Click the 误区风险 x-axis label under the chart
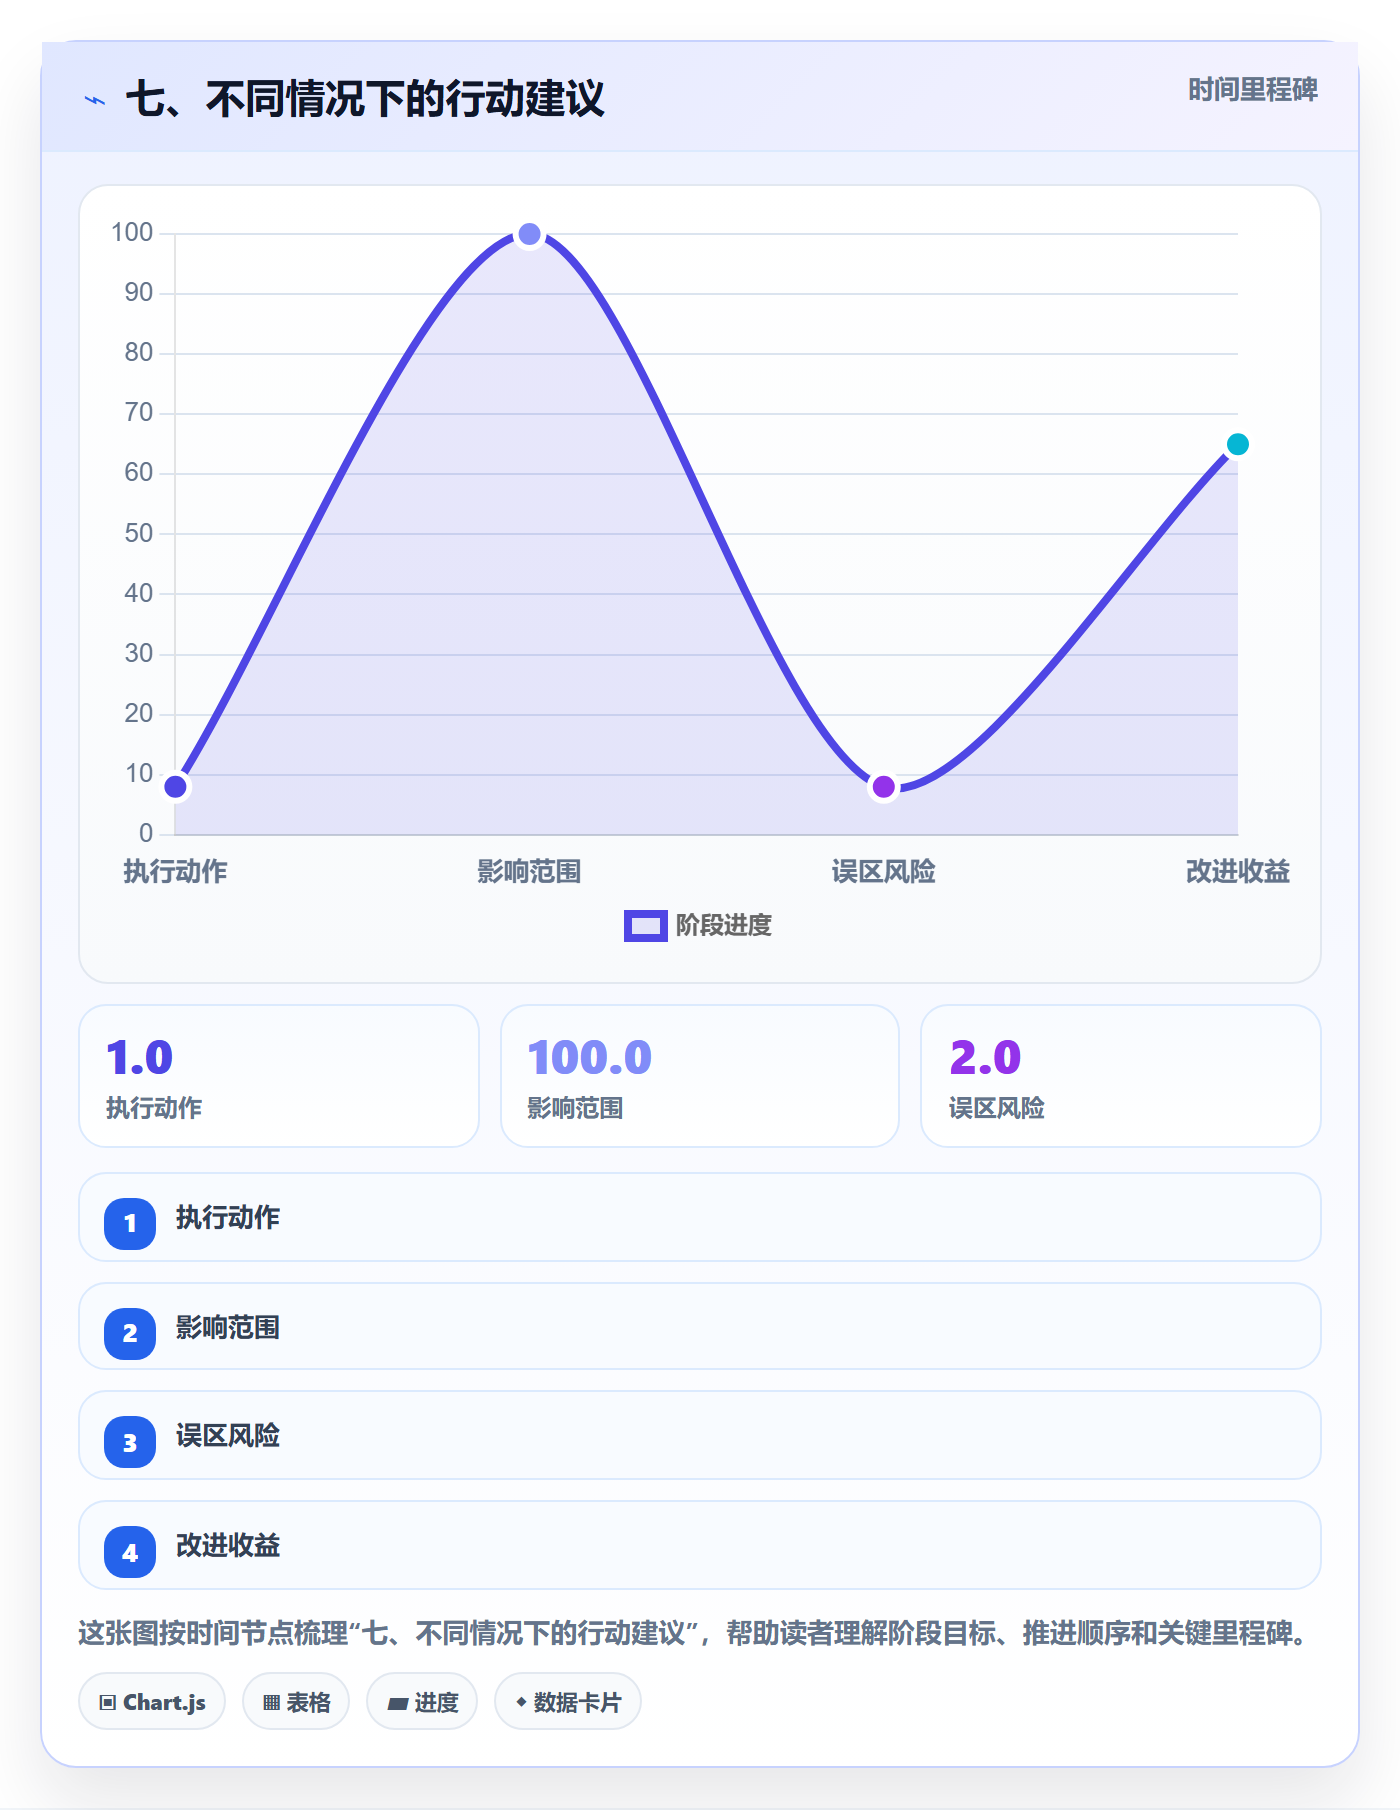The width and height of the screenshot is (1400, 1810). coord(884,872)
